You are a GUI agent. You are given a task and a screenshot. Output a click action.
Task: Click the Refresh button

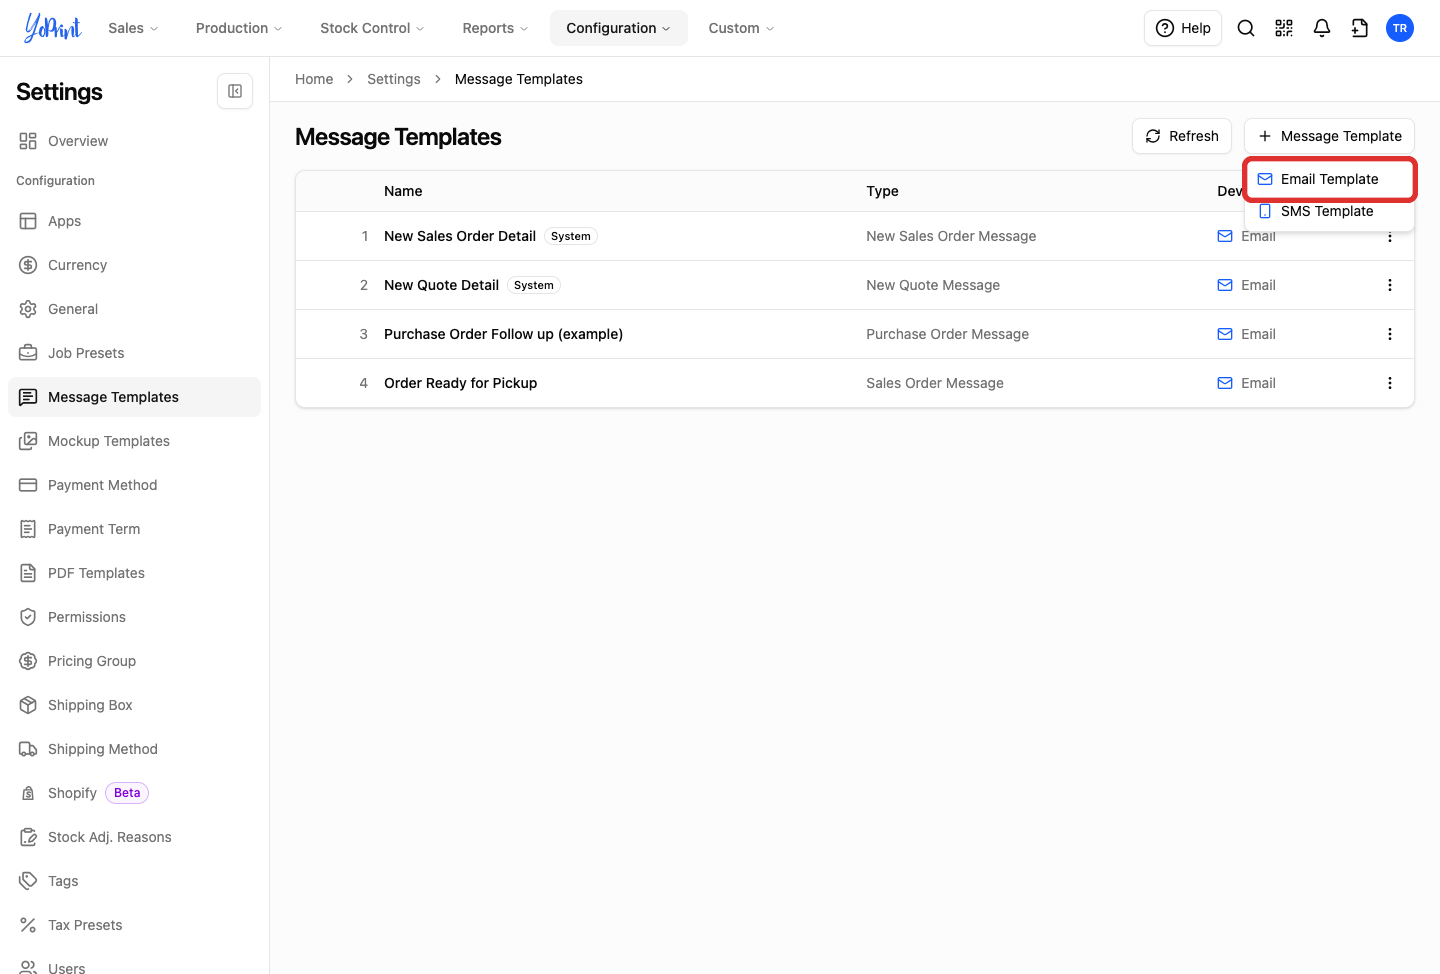pos(1182,136)
